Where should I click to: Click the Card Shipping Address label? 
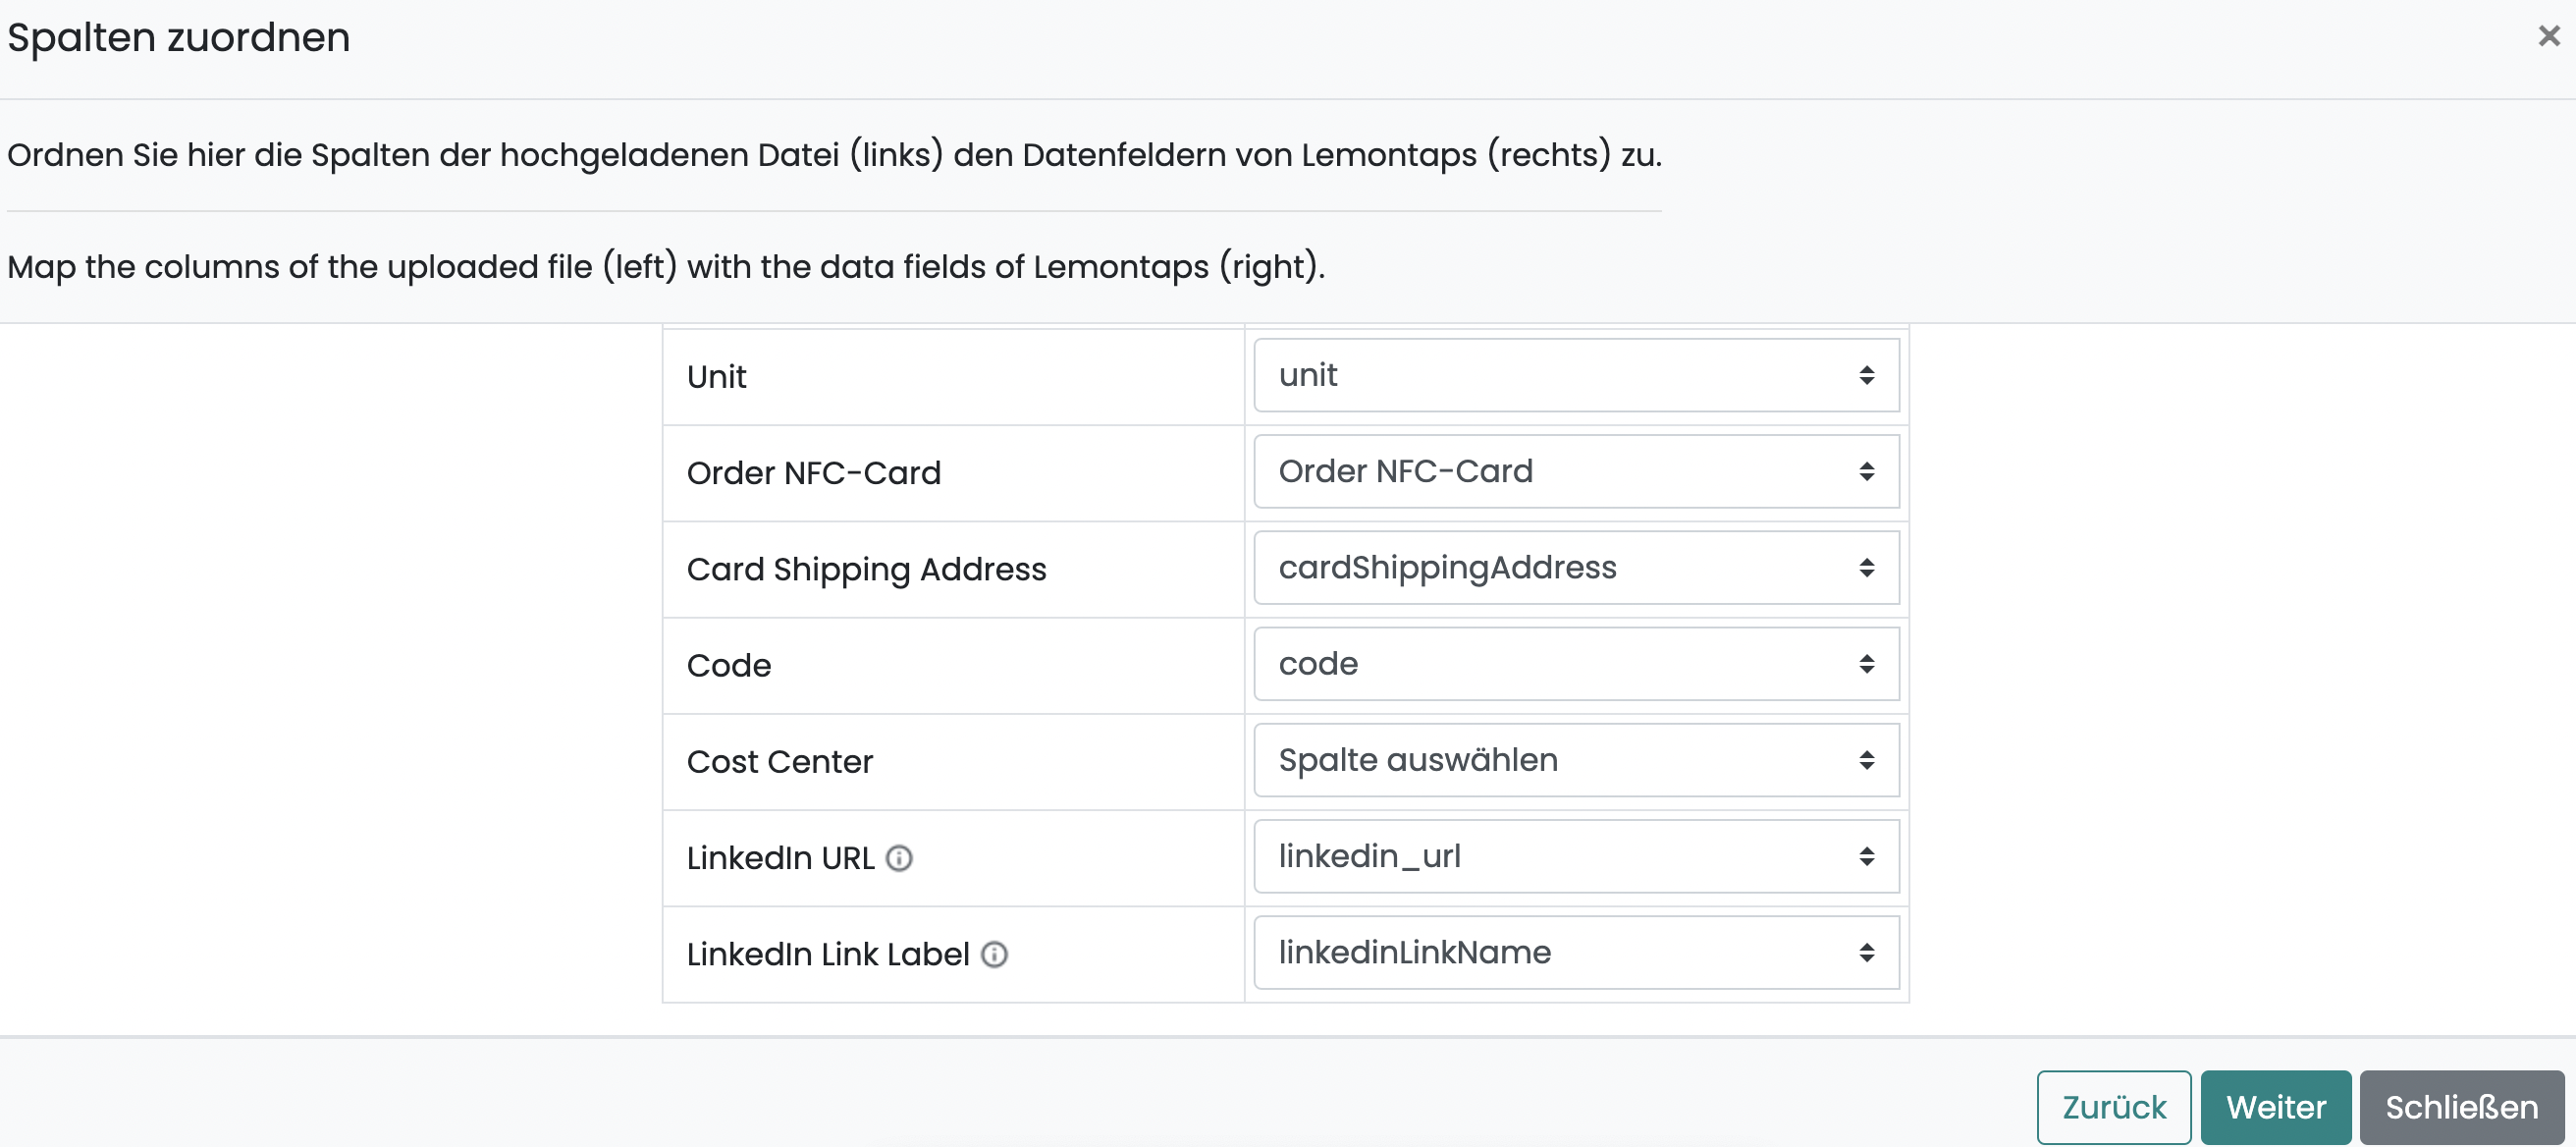866,569
